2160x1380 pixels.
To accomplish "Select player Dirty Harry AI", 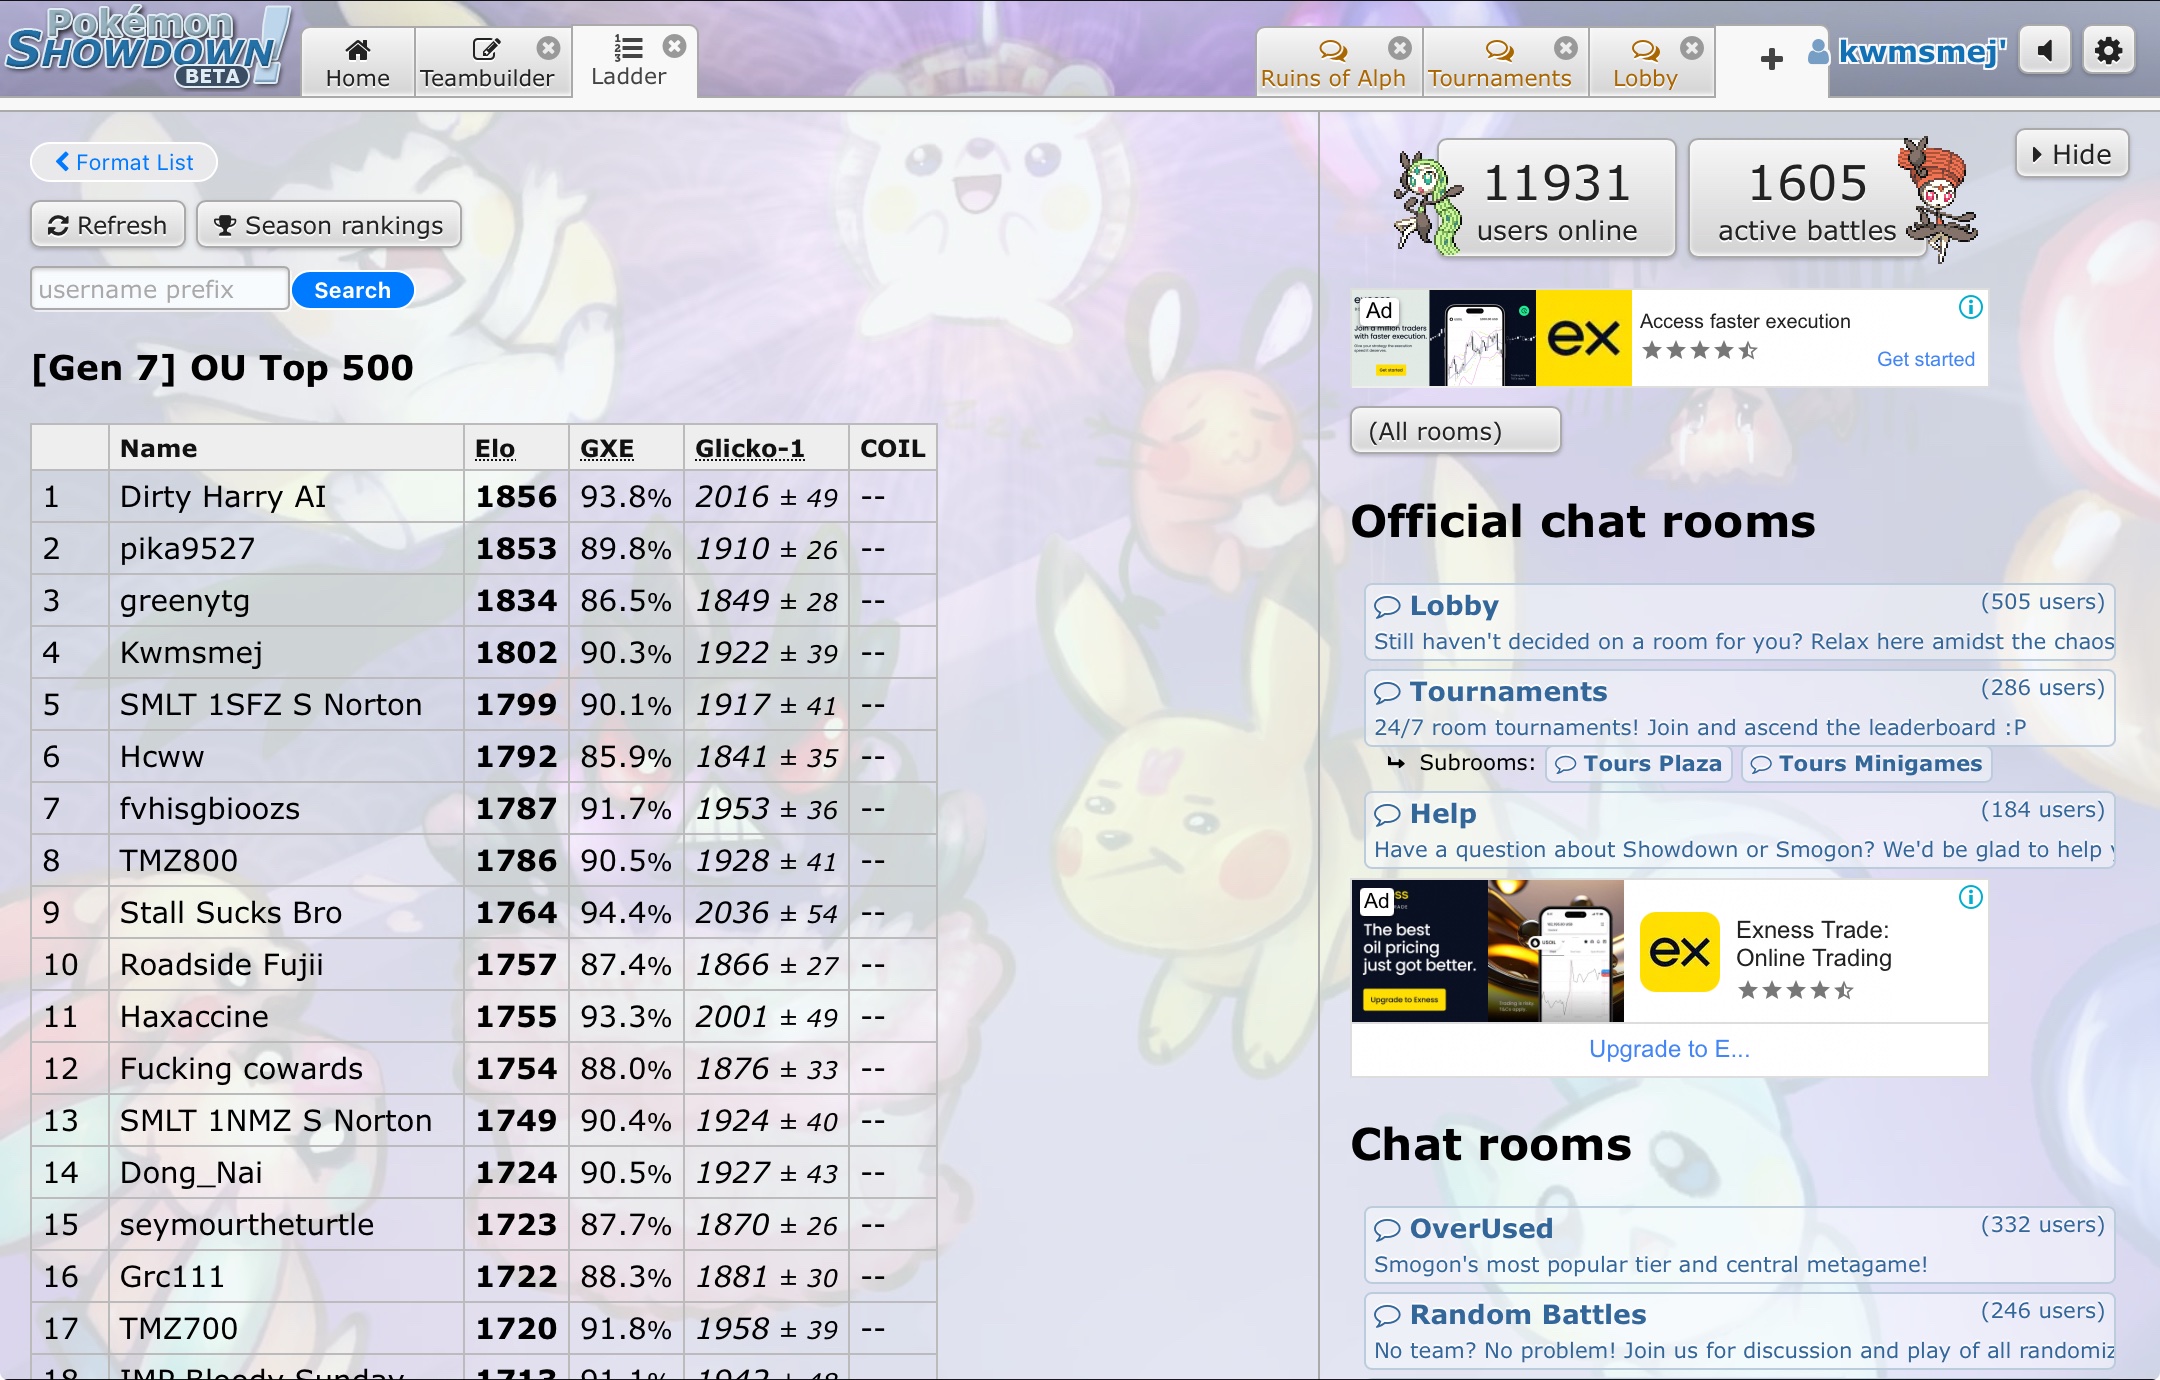I will pos(223,496).
